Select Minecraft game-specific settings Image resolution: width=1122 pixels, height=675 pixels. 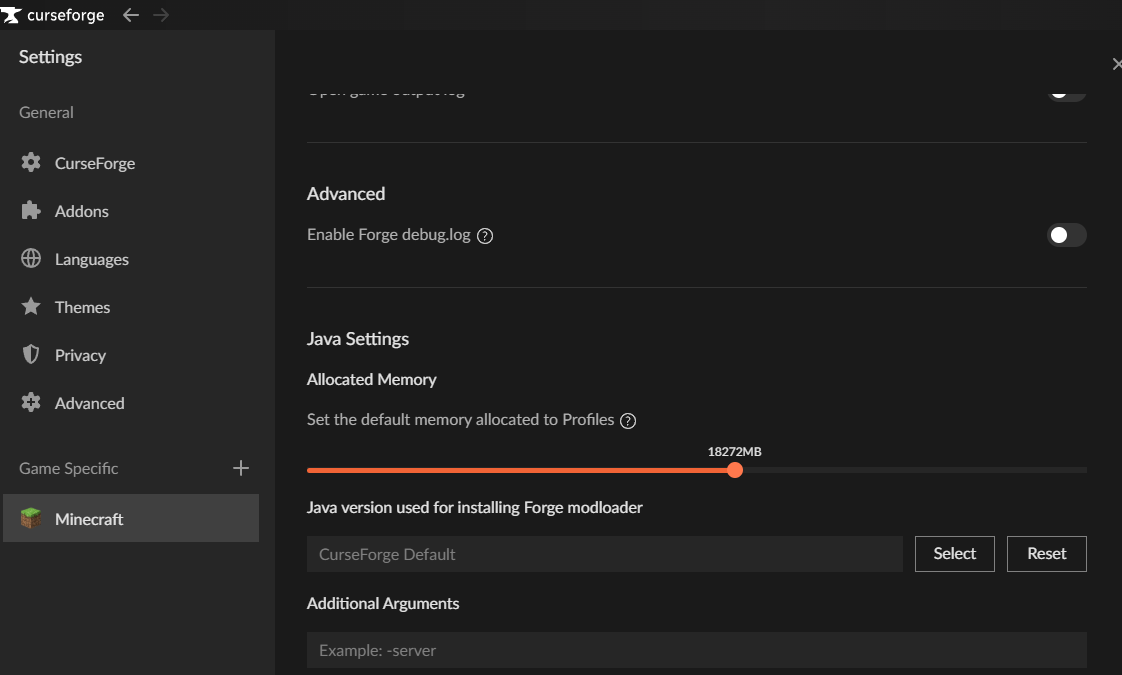pyautogui.click(x=131, y=518)
